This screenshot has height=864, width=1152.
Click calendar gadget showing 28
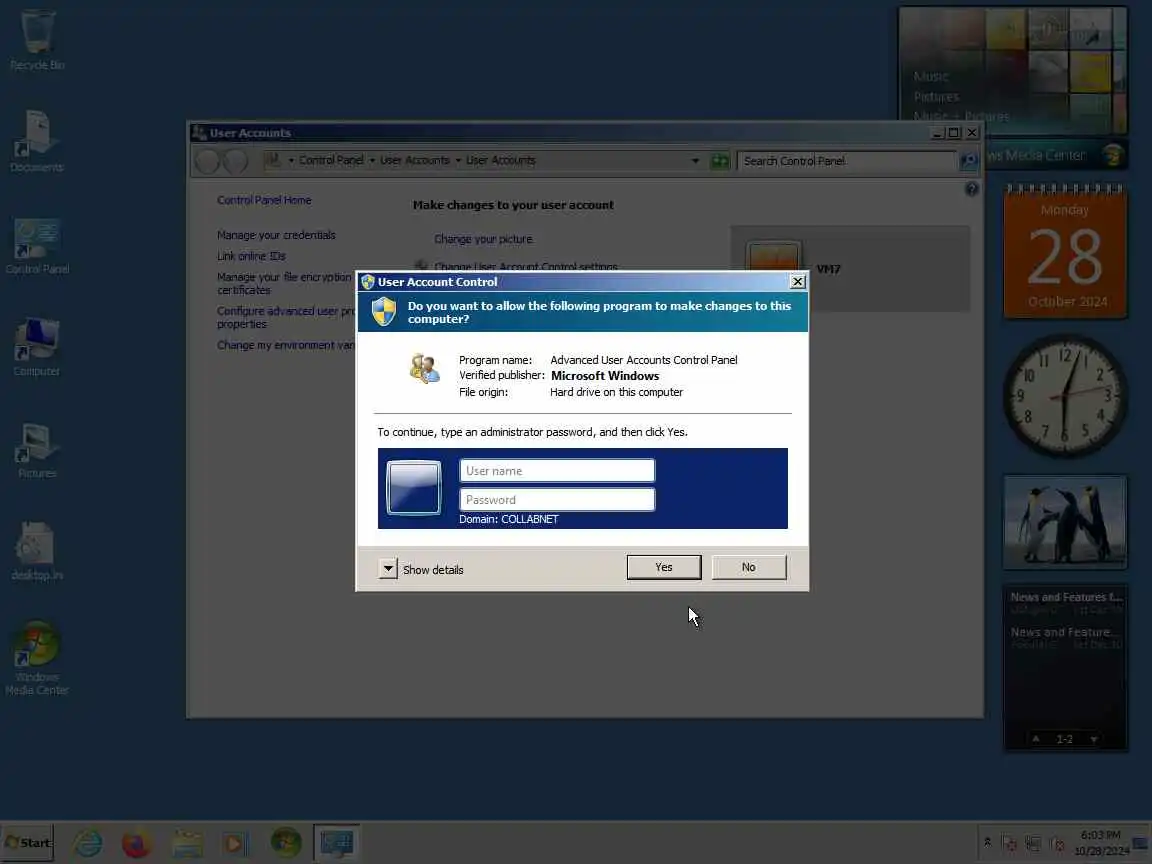tap(1065, 252)
